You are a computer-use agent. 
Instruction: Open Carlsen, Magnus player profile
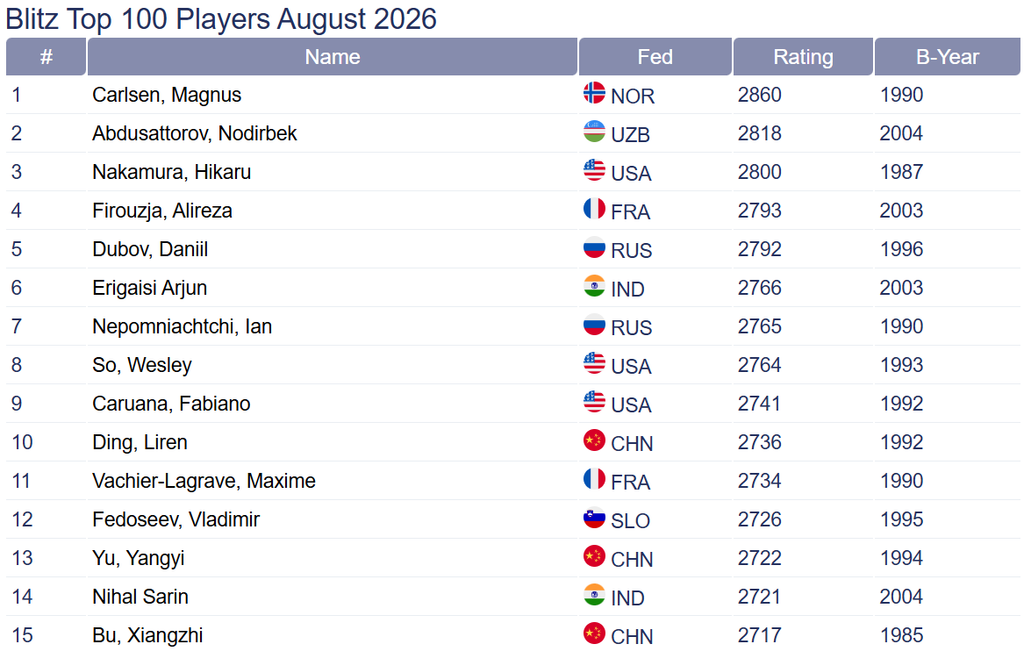tap(167, 95)
